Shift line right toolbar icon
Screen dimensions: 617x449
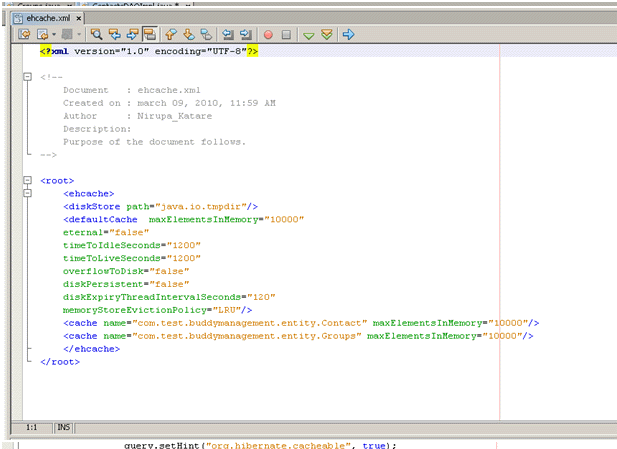click(x=246, y=35)
